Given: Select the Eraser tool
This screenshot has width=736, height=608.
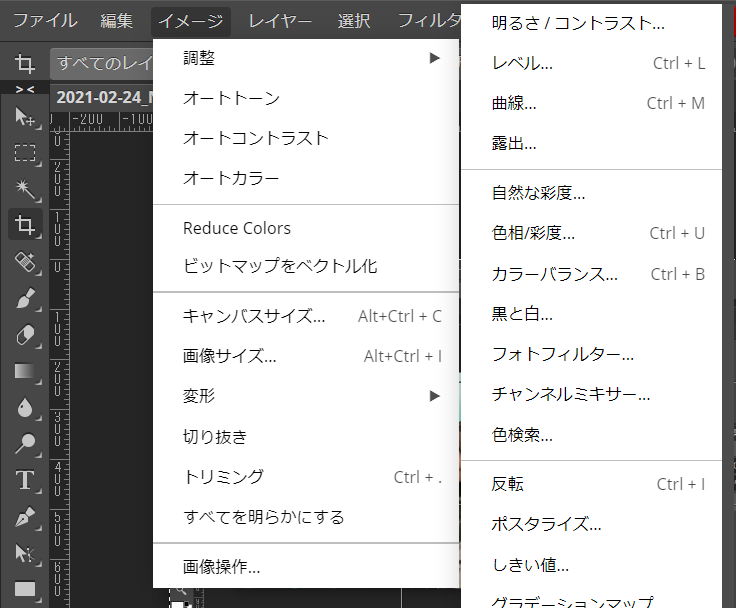Looking at the screenshot, I should pyautogui.click(x=24, y=335).
